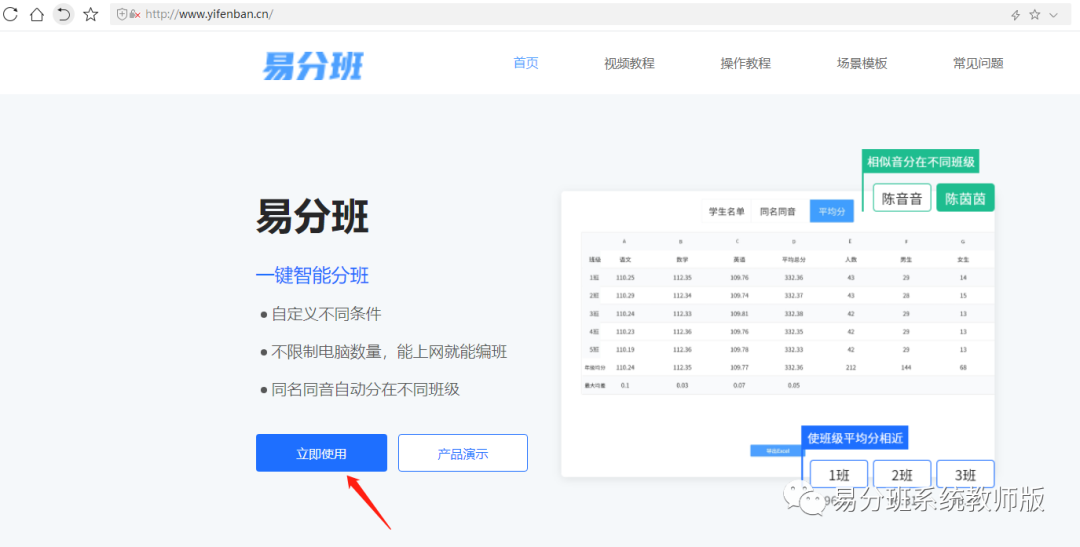
Task: Click the 一键智能分班 subtitle
Action: 313,276
